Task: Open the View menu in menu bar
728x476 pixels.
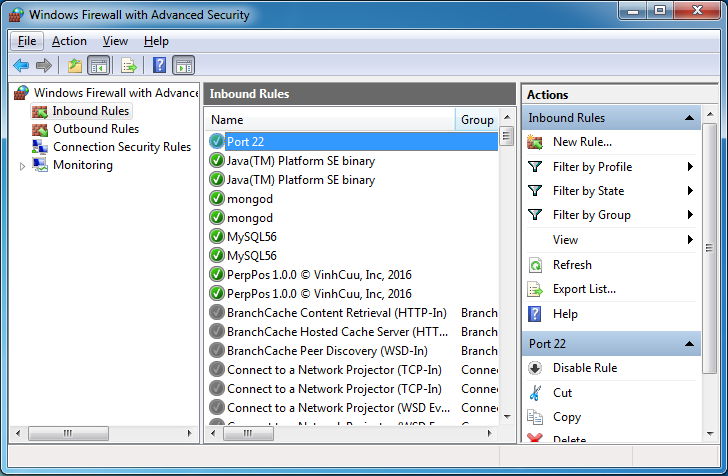Action: (115, 41)
